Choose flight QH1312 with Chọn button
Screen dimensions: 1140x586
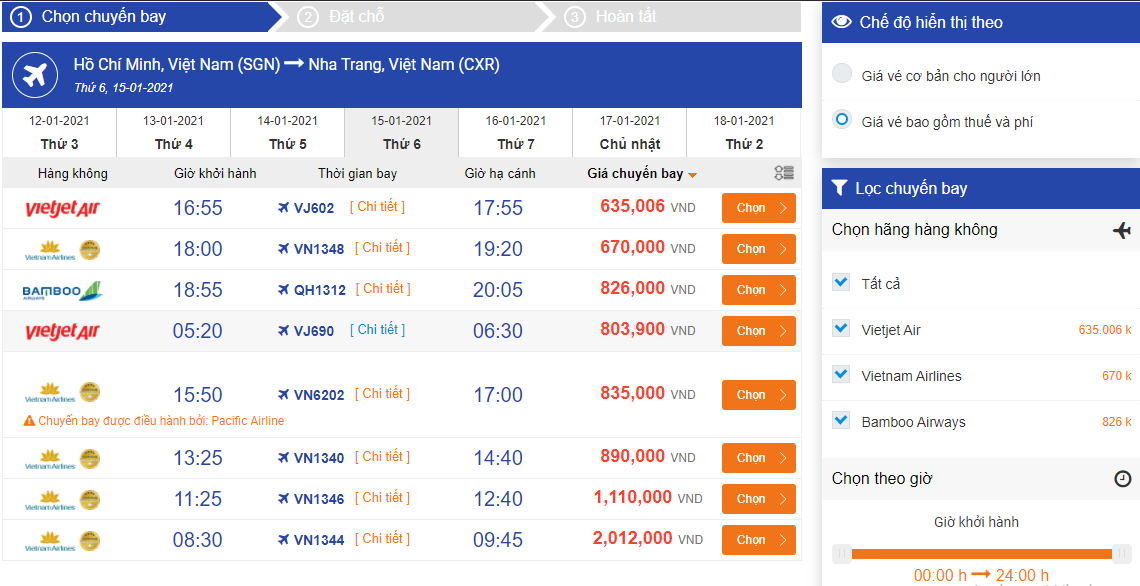pos(759,289)
